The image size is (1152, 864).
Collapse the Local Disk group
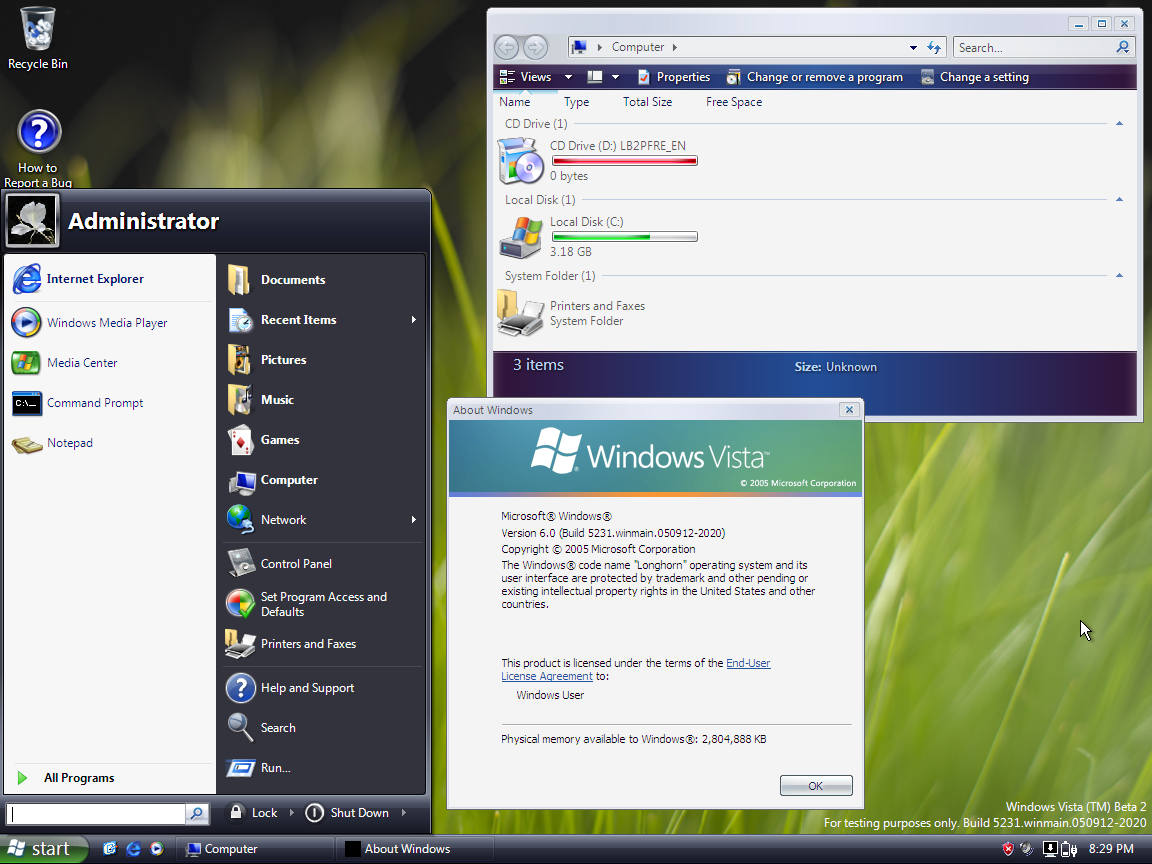[1119, 200]
